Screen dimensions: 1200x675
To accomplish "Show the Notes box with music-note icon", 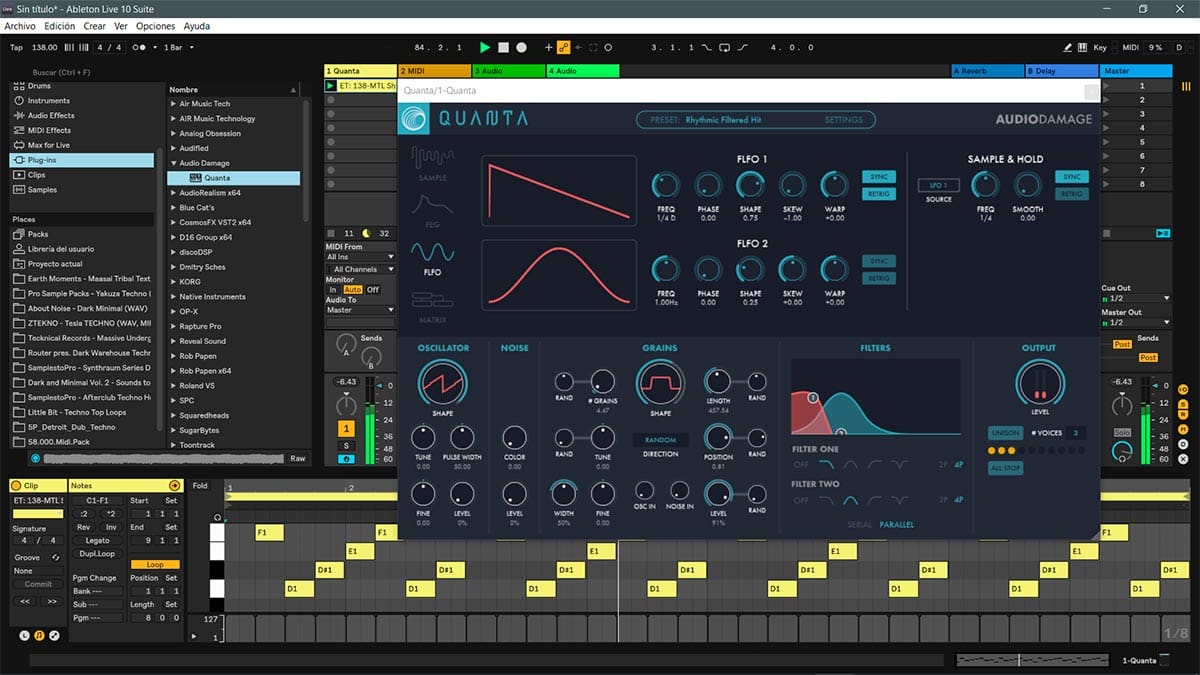I will [x=39, y=635].
